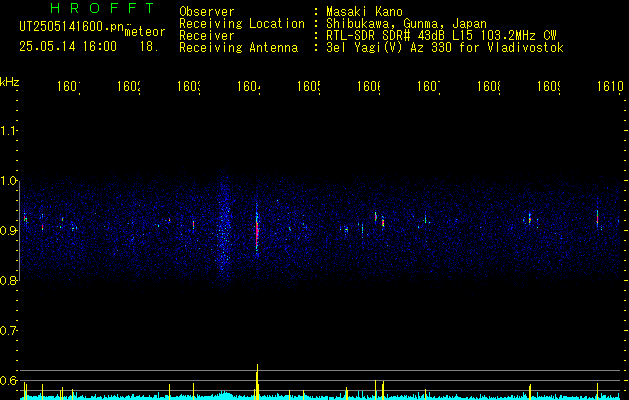Click the 0.8 frequency axis label

tap(8, 280)
